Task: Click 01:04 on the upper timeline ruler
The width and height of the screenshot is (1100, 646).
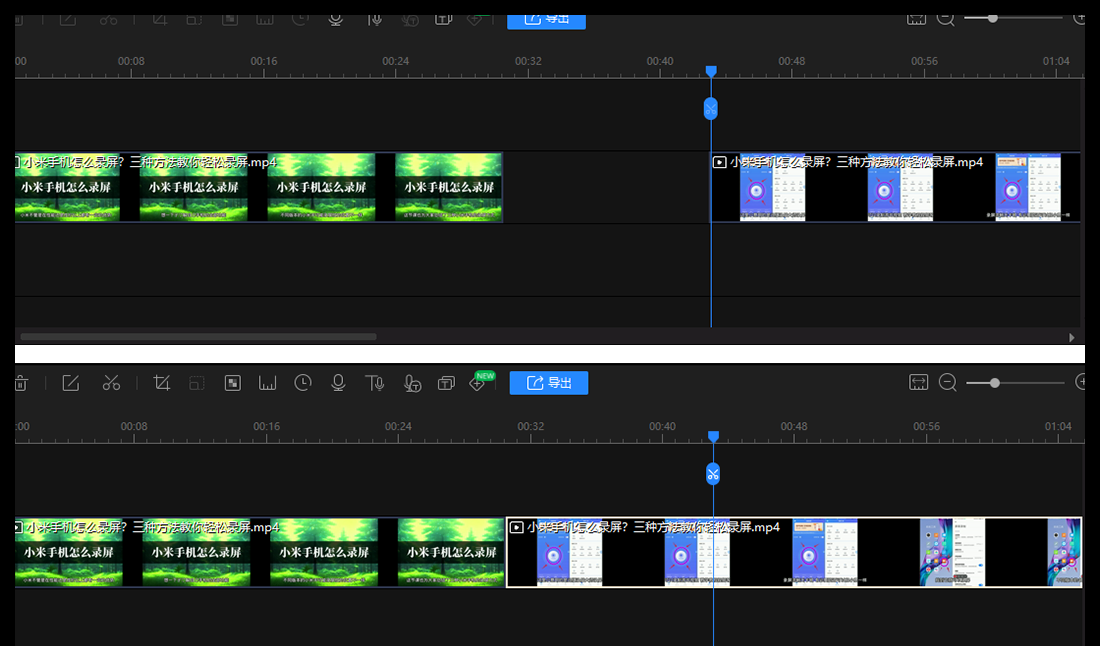Action: (x=1057, y=61)
